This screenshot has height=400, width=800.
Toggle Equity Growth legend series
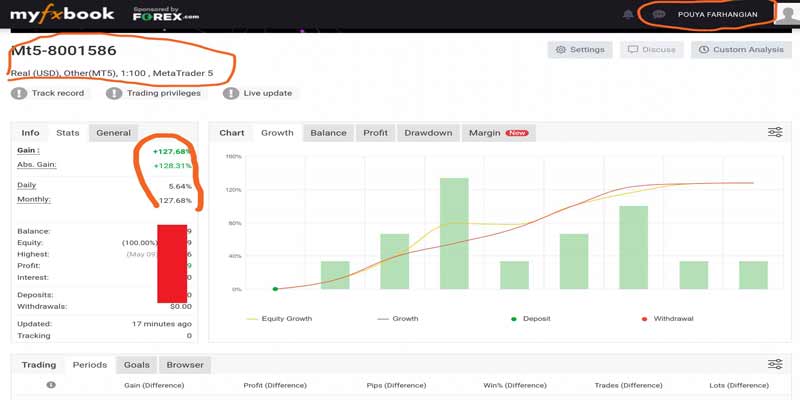pyautogui.click(x=279, y=318)
